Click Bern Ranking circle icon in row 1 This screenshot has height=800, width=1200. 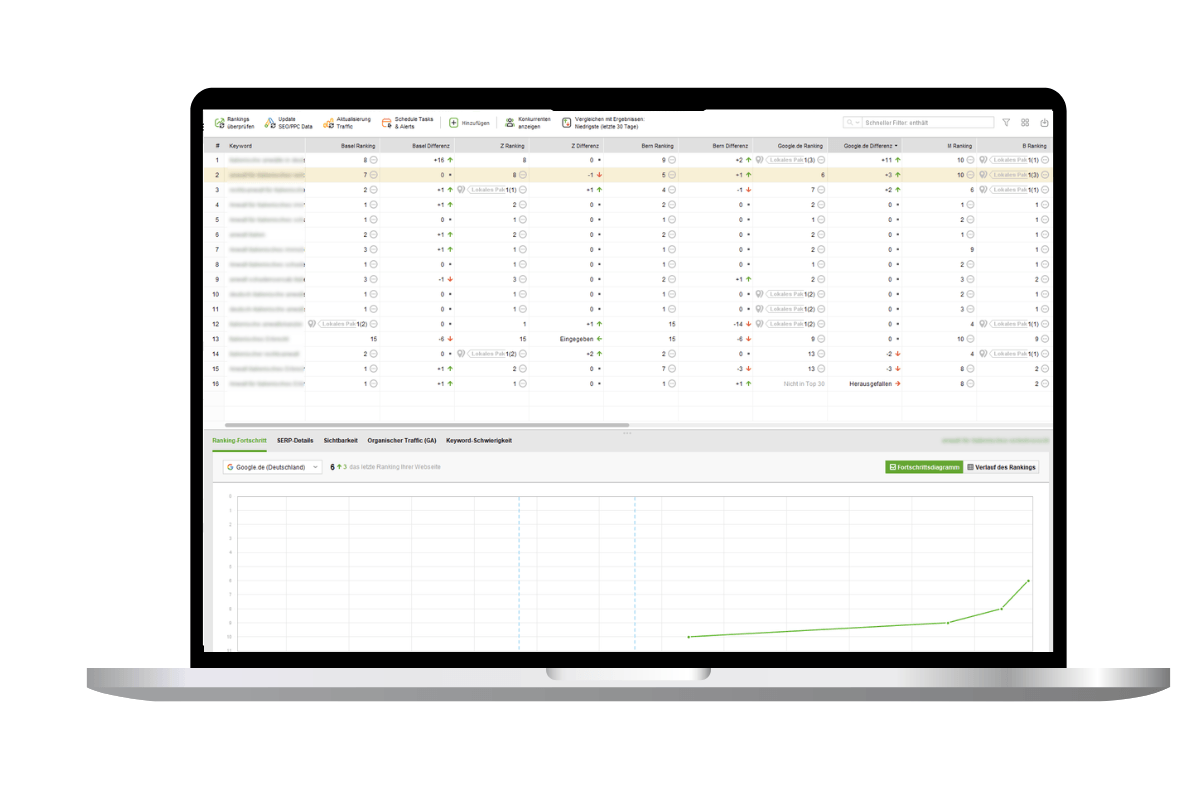(672, 159)
